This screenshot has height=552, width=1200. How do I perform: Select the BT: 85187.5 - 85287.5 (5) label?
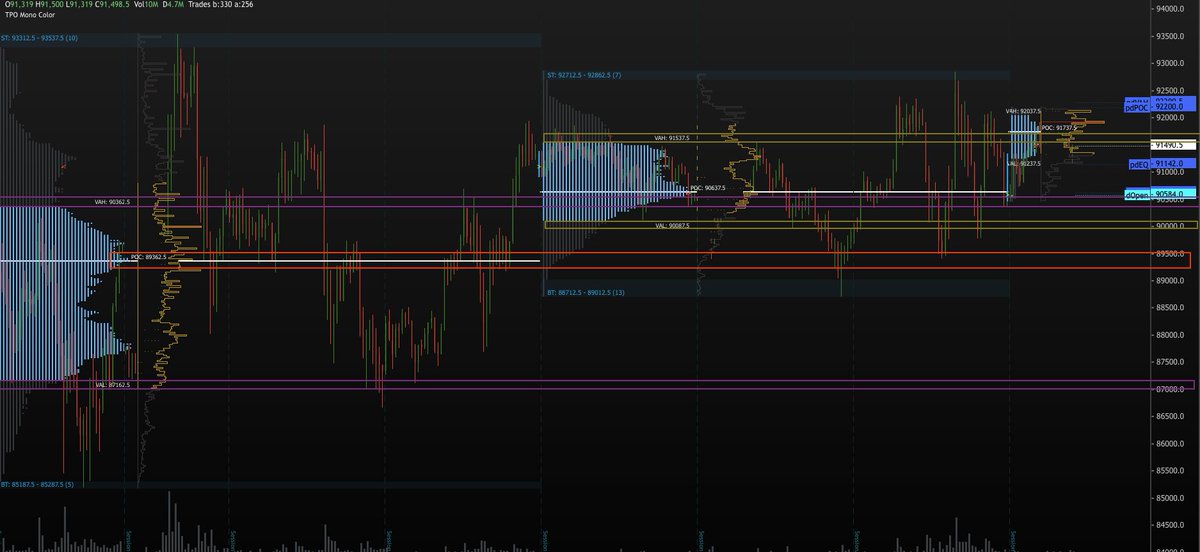[38, 484]
